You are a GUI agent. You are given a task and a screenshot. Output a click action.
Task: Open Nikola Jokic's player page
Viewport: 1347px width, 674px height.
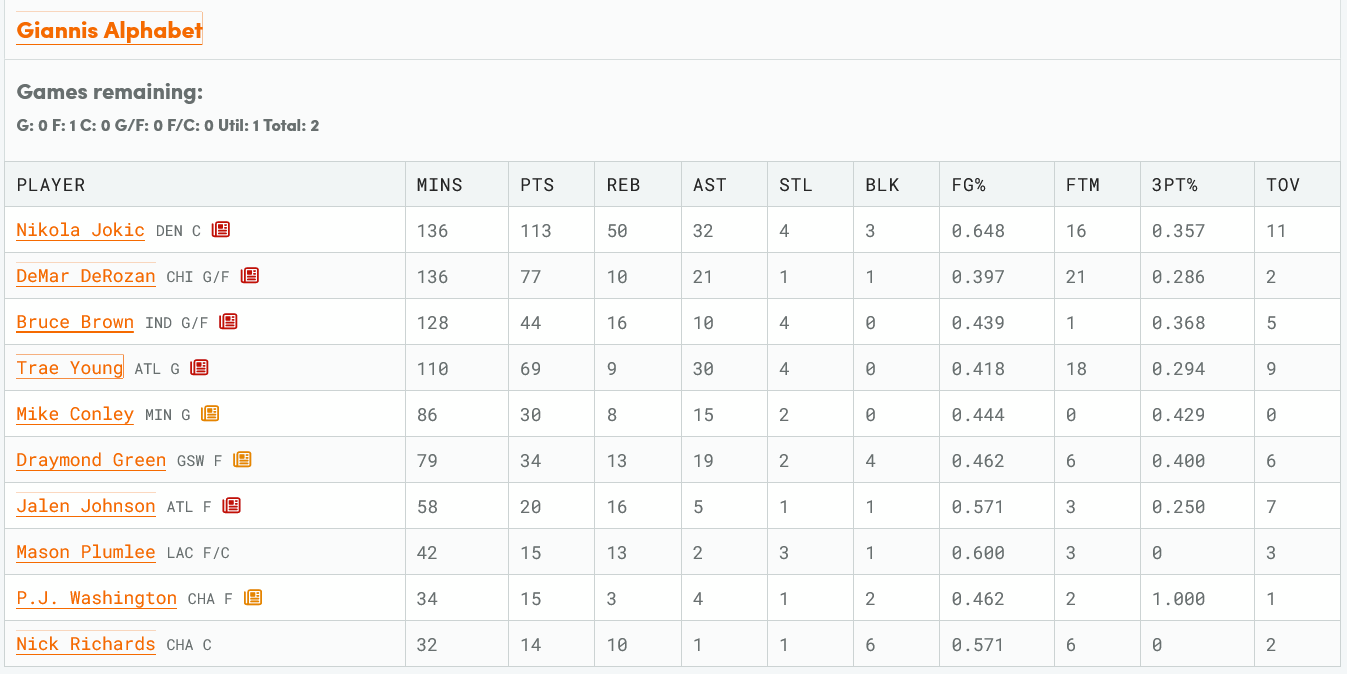point(81,230)
